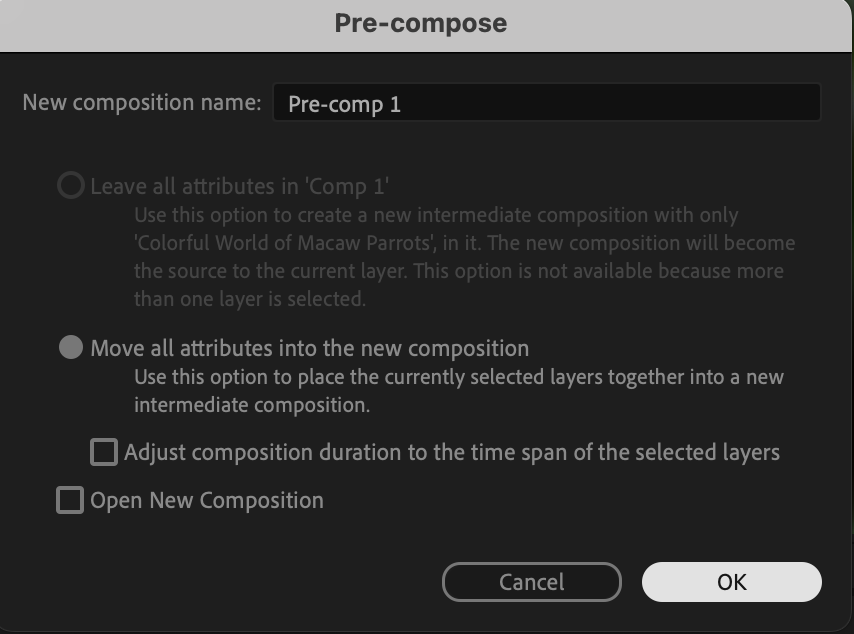The width and height of the screenshot is (854, 634).
Task: Click the New composition name text field
Action: coord(546,103)
